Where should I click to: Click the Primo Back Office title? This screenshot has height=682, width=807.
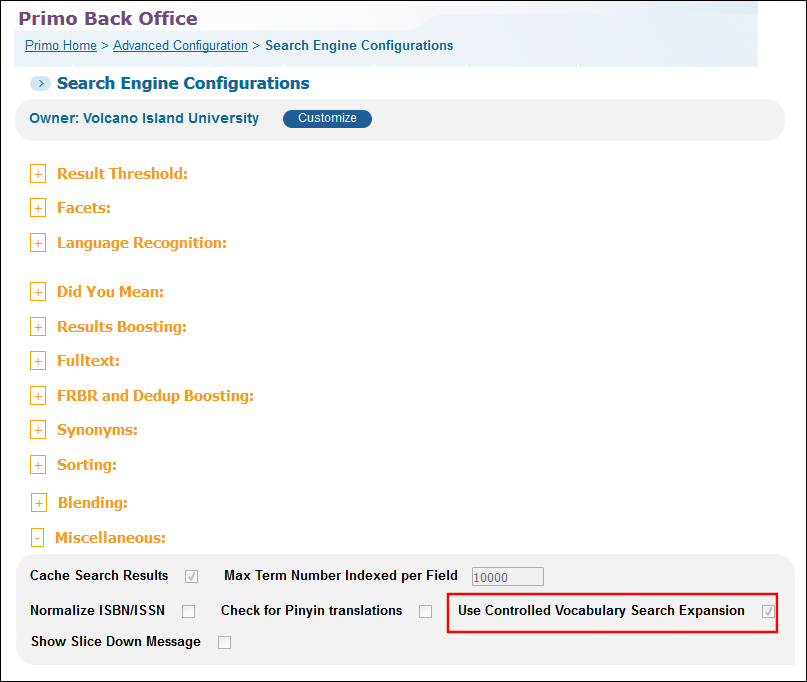(108, 19)
